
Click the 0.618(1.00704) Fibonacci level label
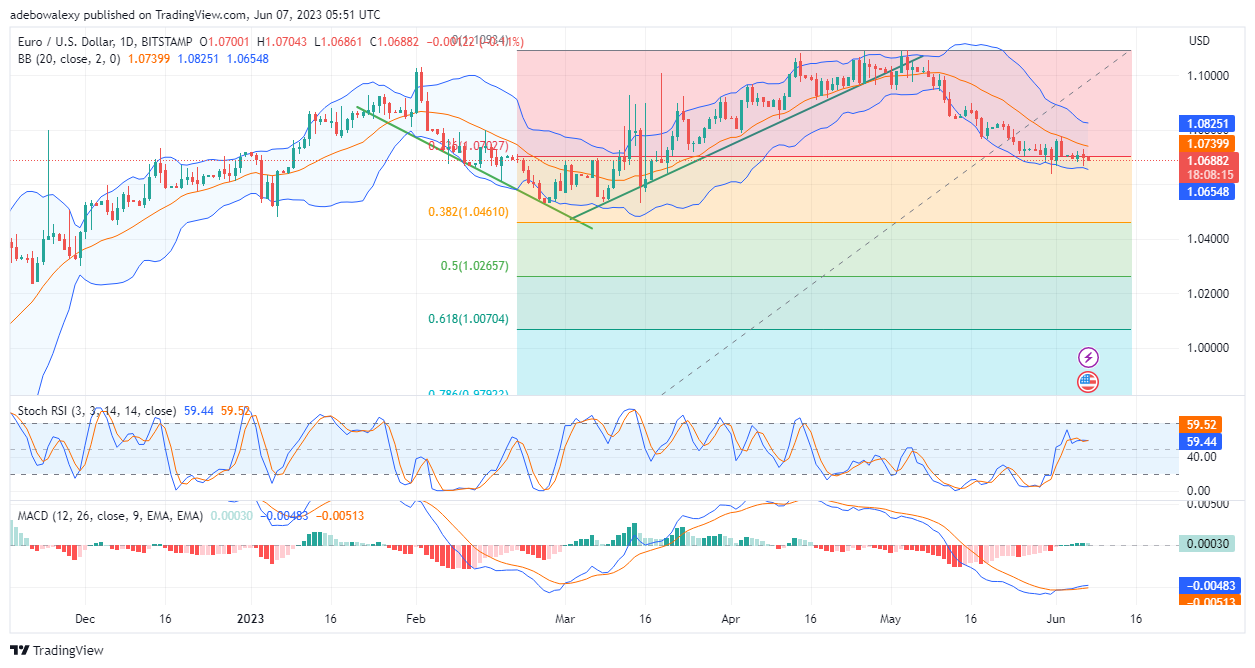pyautogui.click(x=468, y=319)
